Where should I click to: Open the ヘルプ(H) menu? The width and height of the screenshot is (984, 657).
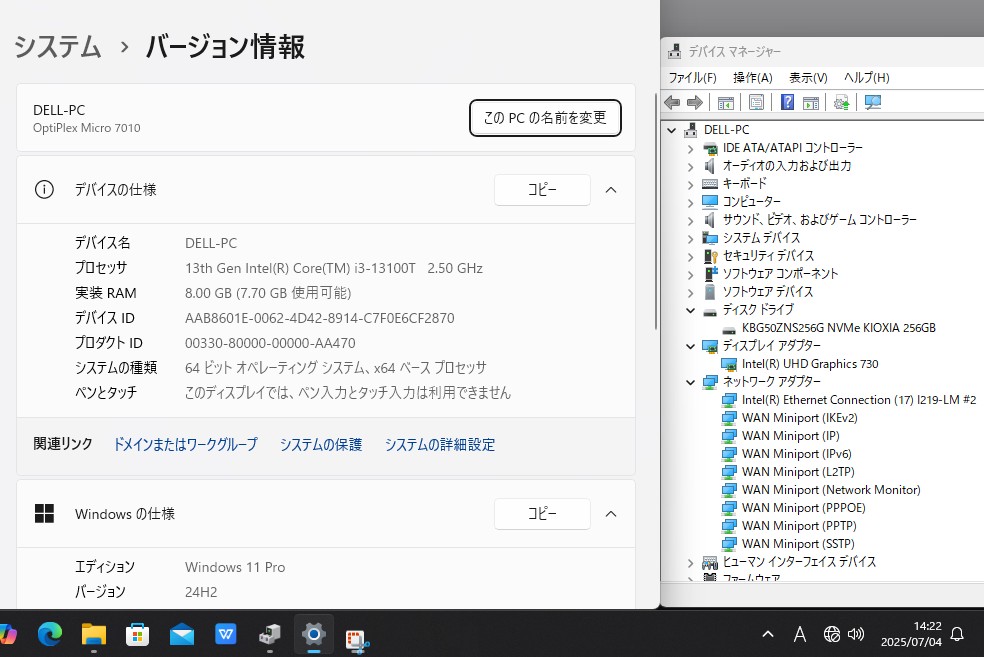click(x=867, y=77)
